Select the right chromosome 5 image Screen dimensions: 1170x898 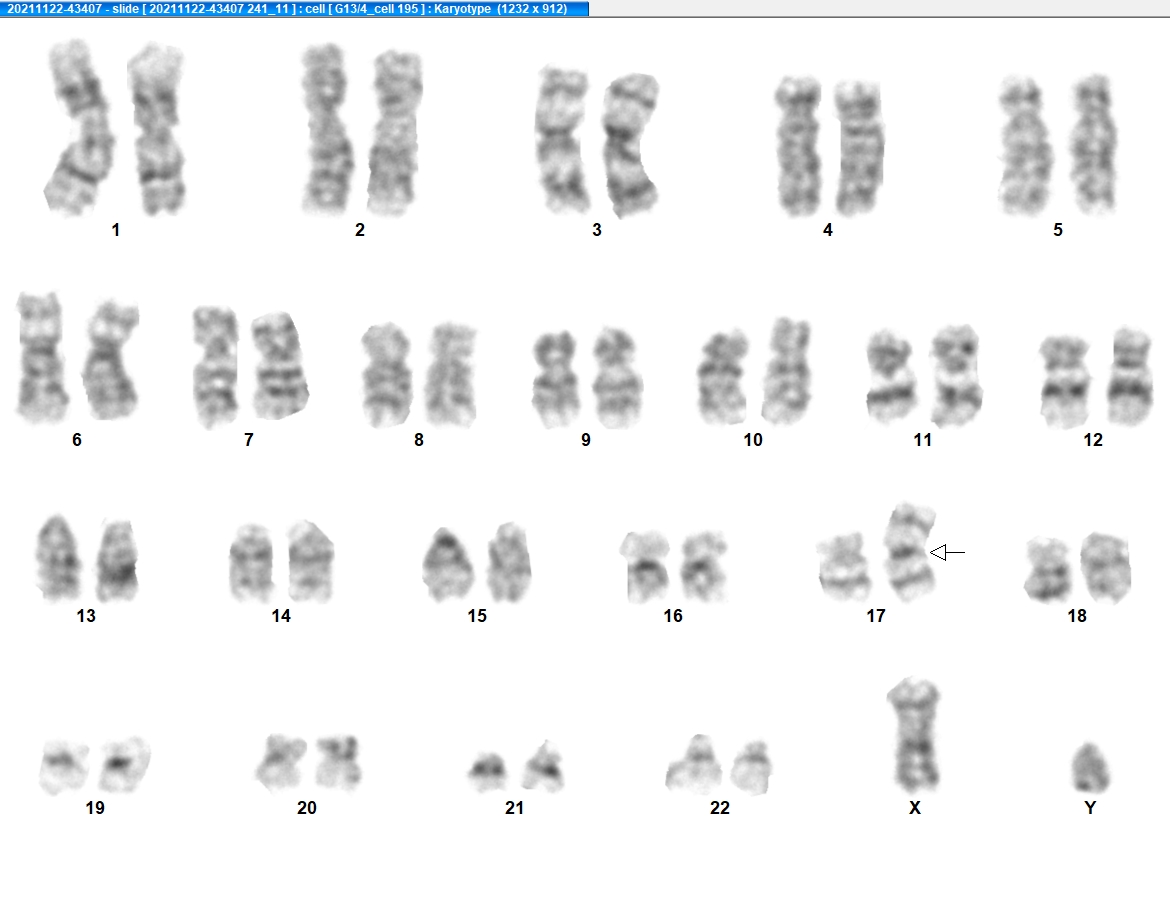[x=1093, y=144]
